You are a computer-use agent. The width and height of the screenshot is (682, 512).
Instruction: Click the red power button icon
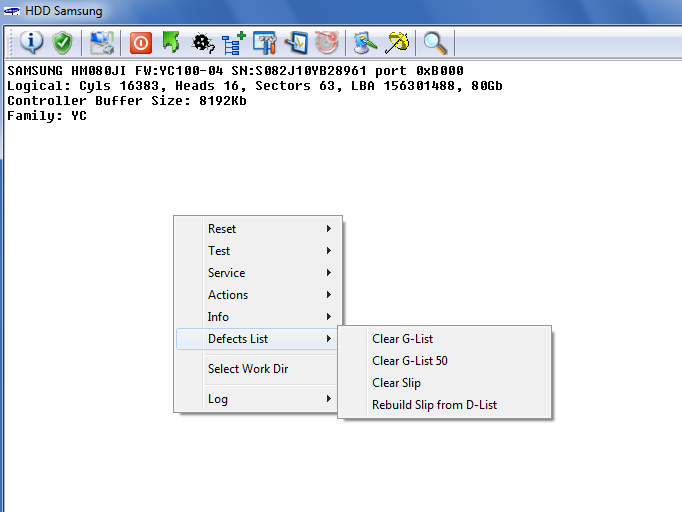coord(140,43)
